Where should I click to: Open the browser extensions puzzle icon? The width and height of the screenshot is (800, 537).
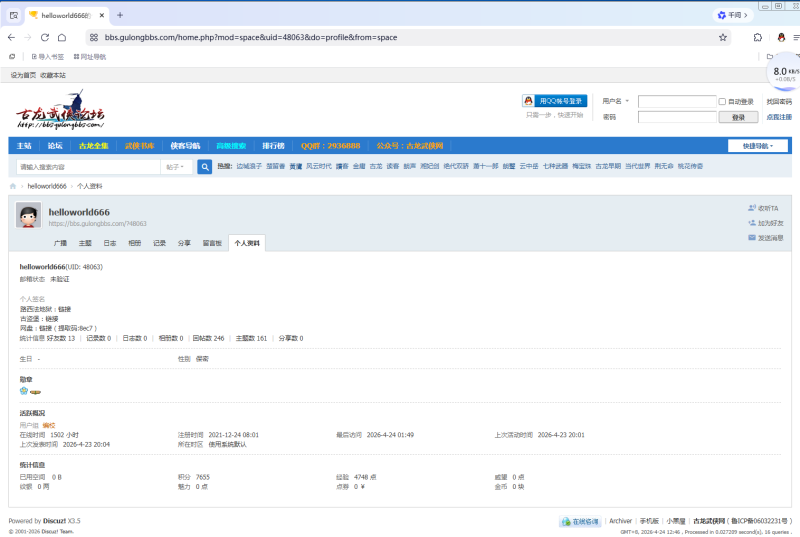coord(758,37)
